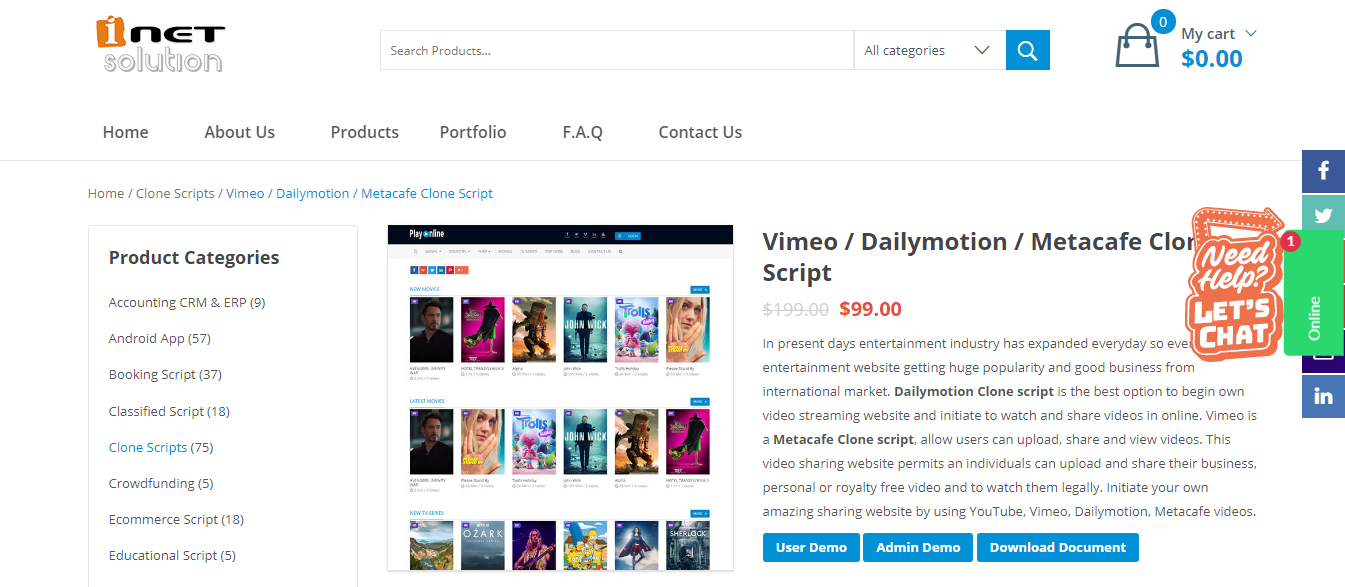Open the Facebook social sidebar icon

pyautogui.click(x=1323, y=171)
